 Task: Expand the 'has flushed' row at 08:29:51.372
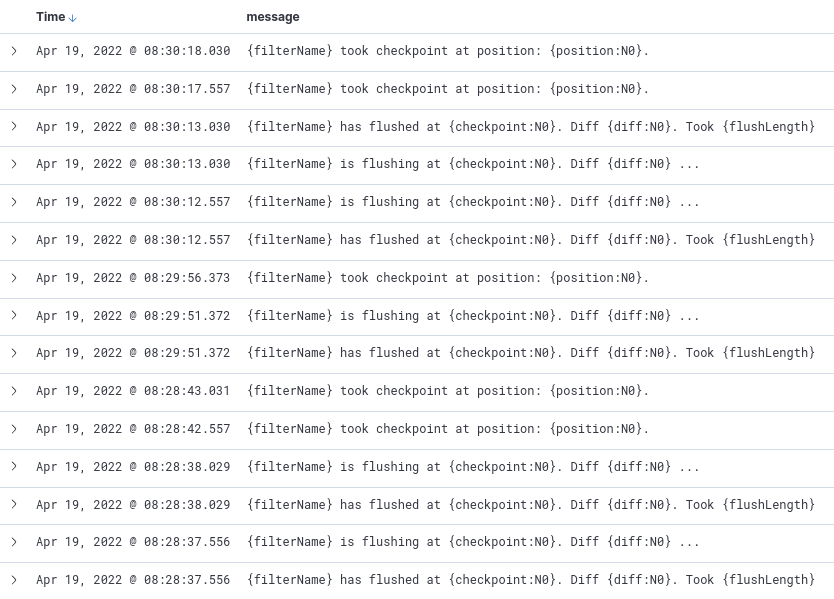coord(14,353)
